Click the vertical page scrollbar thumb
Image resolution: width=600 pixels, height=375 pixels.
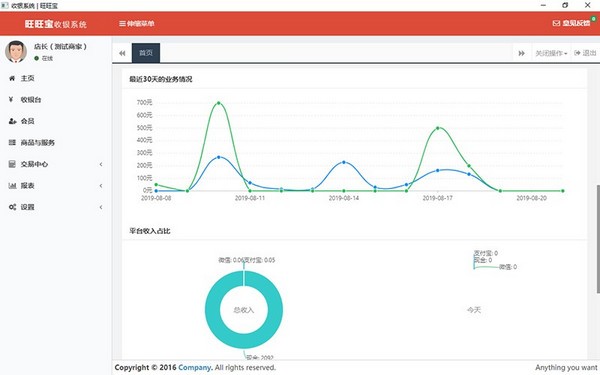pyautogui.click(x=598, y=240)
